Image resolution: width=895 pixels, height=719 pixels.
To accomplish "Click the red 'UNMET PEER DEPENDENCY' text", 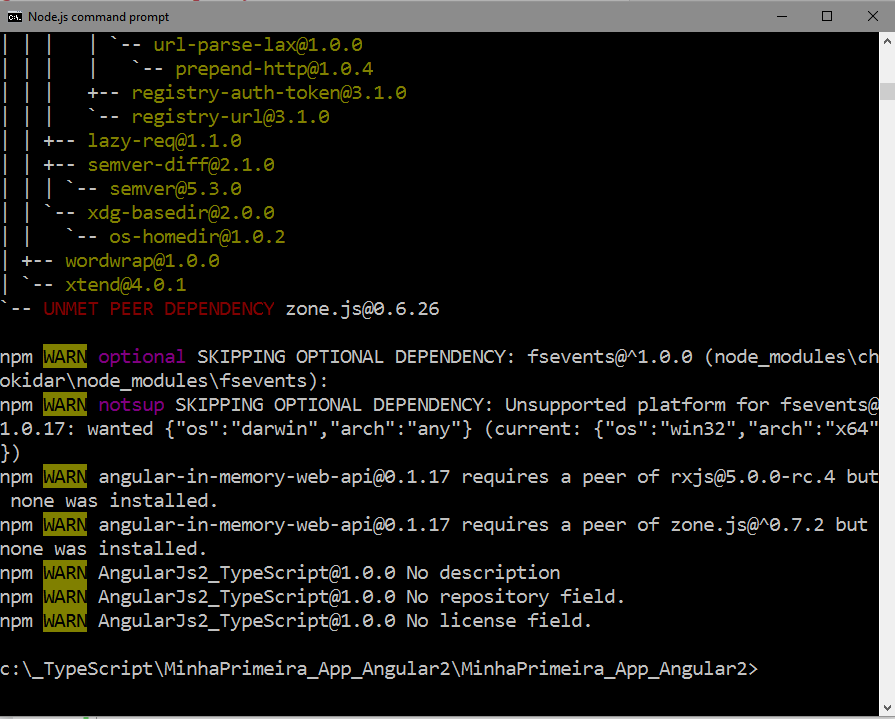I will click(159, 309).
